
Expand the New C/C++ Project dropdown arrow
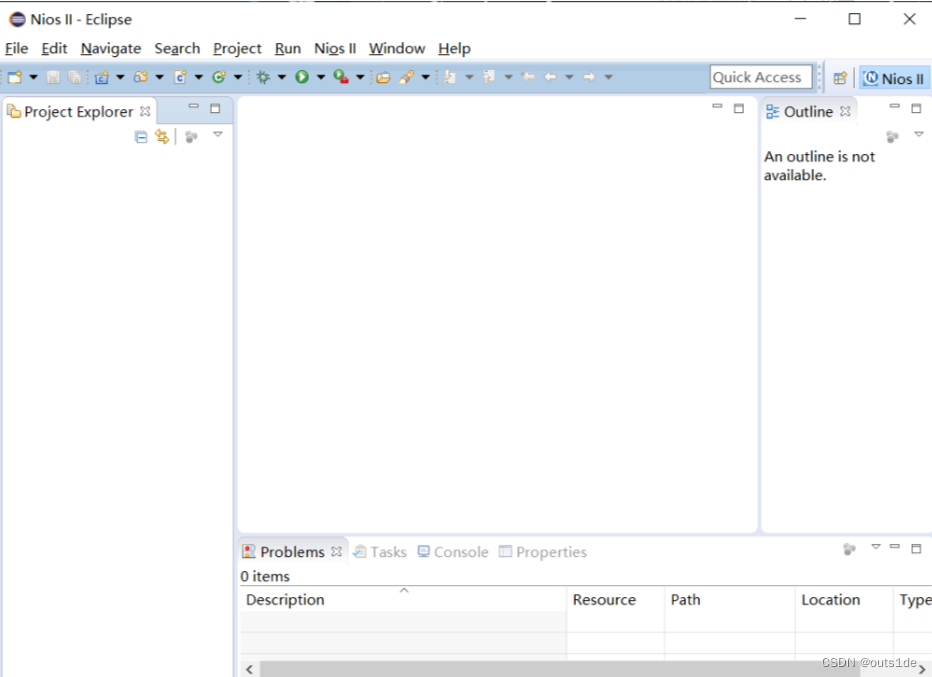(120, 77)
